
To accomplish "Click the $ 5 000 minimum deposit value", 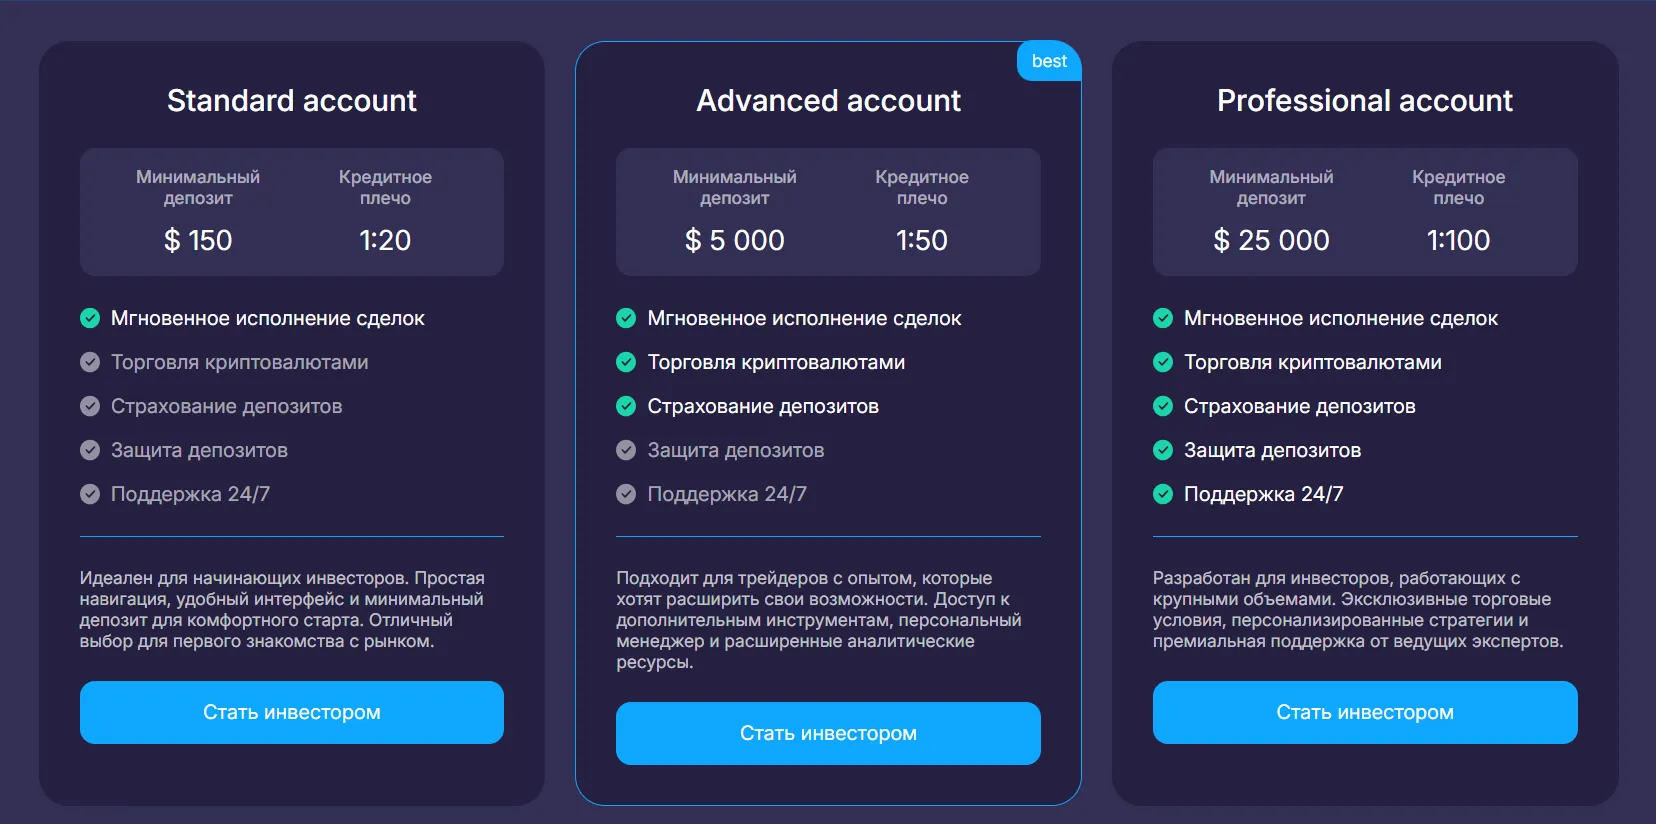I will [735, 240].
